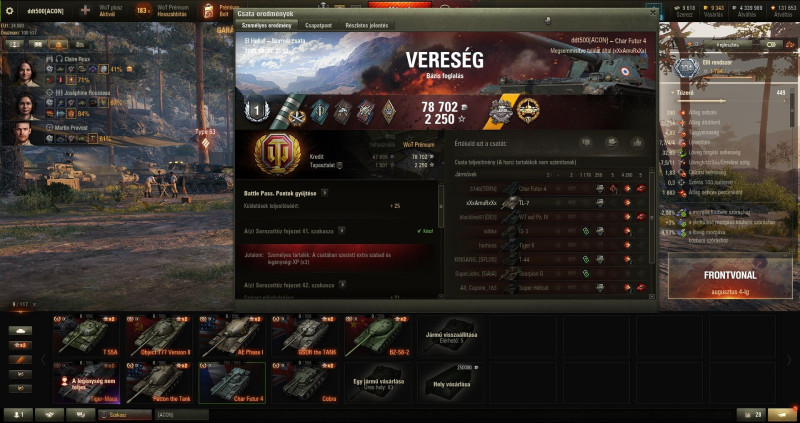800x423 pixels.
Task: Toggle the tank-type carousel filter button
Action: 20,331
